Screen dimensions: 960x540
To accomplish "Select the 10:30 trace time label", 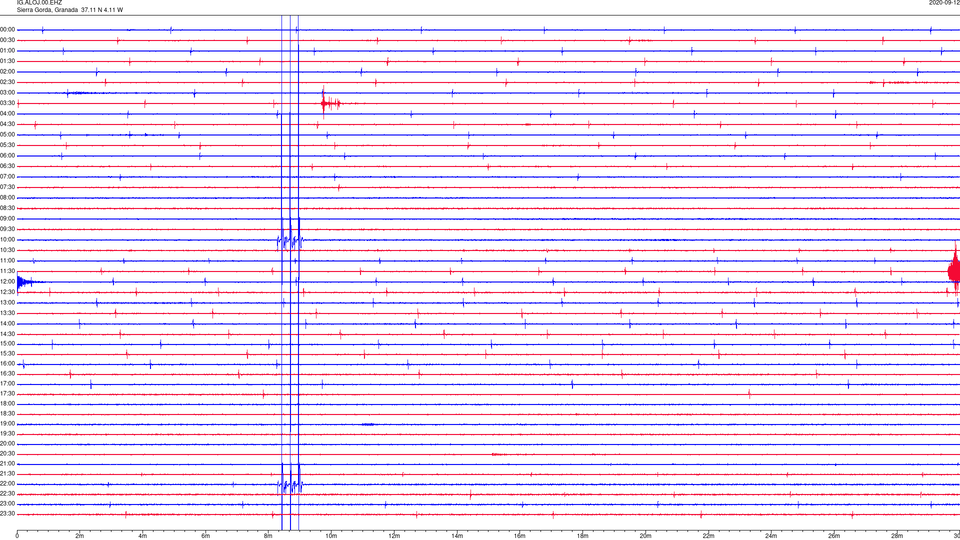I will [x=8, y=250].
